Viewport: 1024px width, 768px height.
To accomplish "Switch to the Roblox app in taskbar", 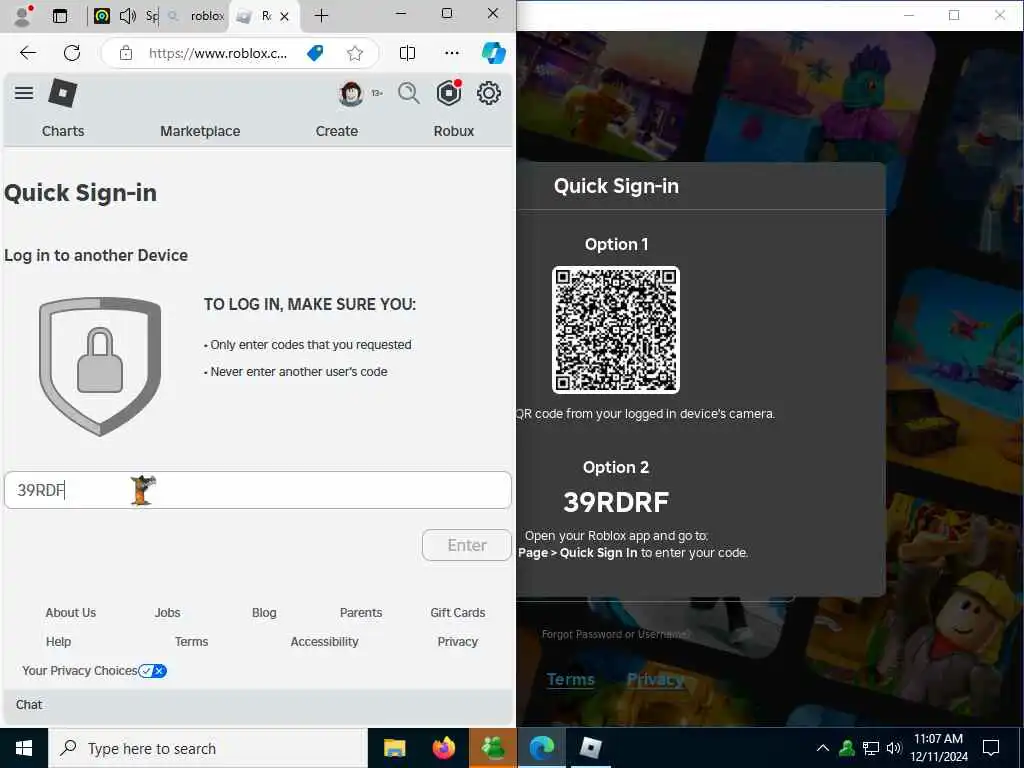I will [x=591, y=748].
